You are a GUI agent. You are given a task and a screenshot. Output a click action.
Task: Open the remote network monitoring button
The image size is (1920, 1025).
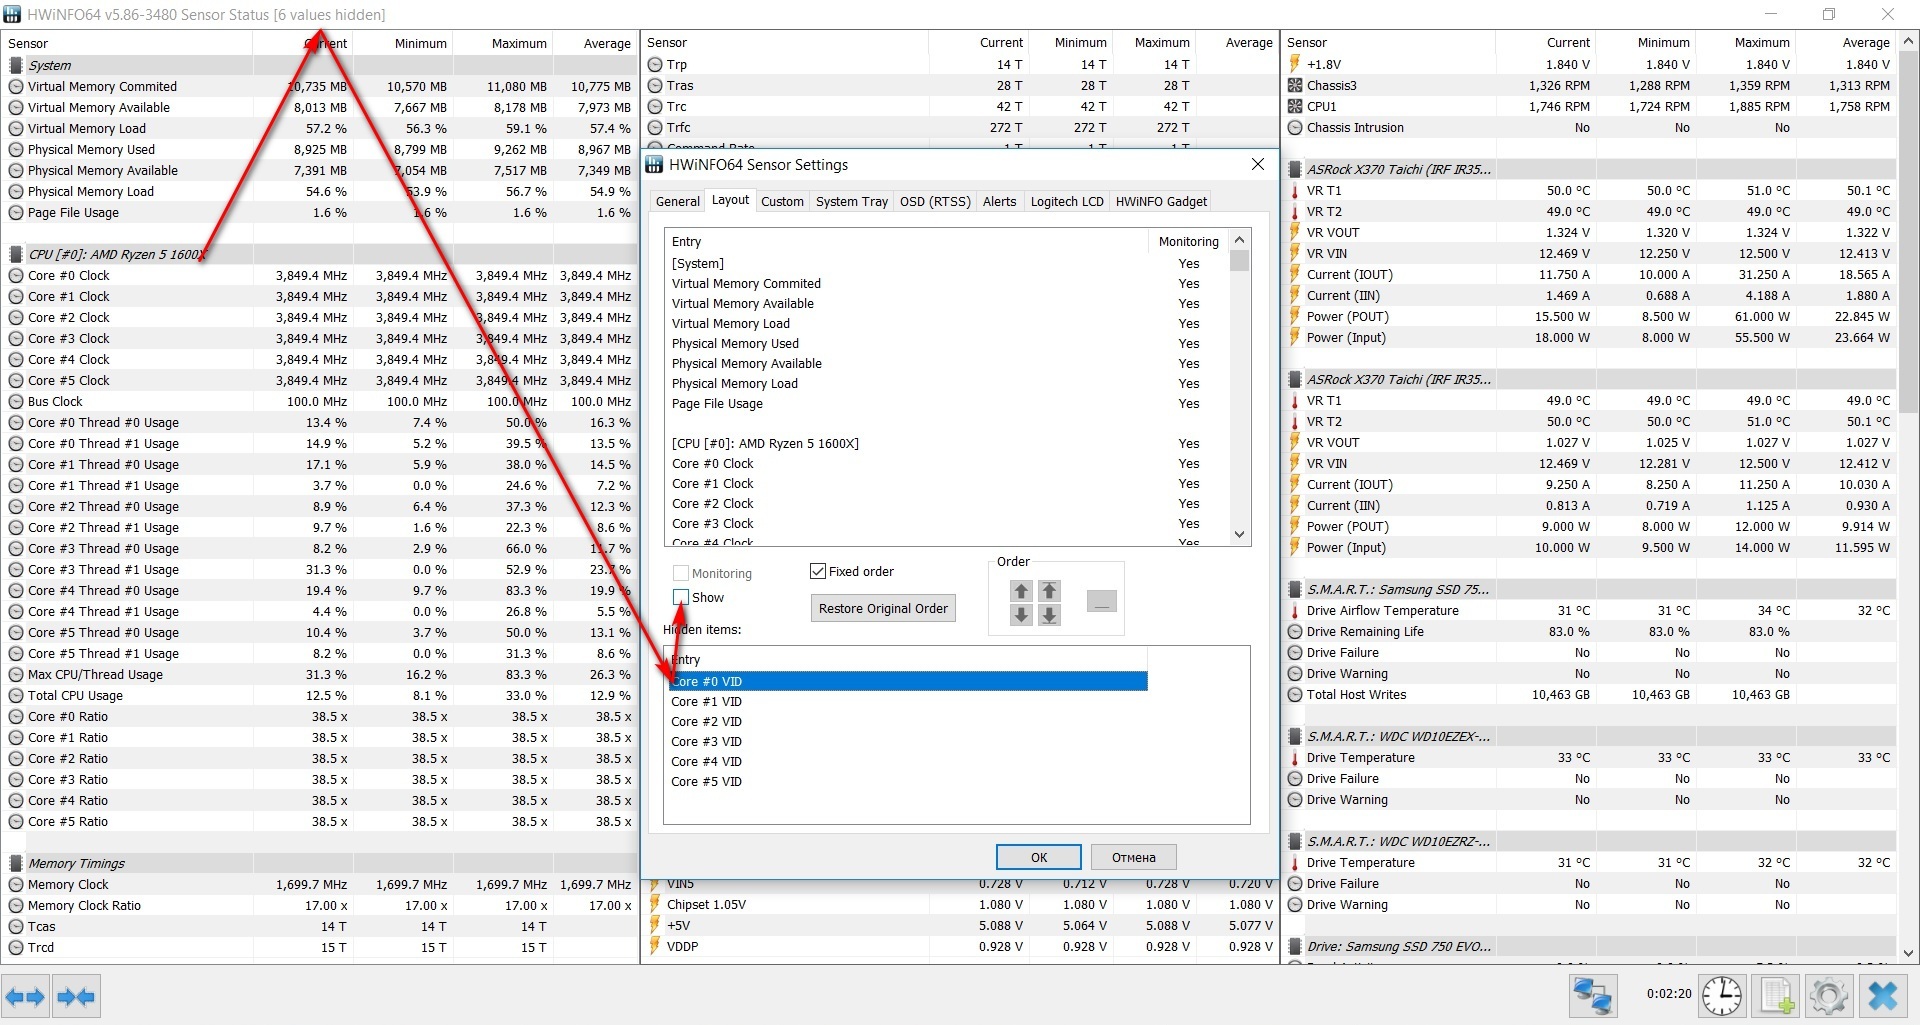[1592, 996]
